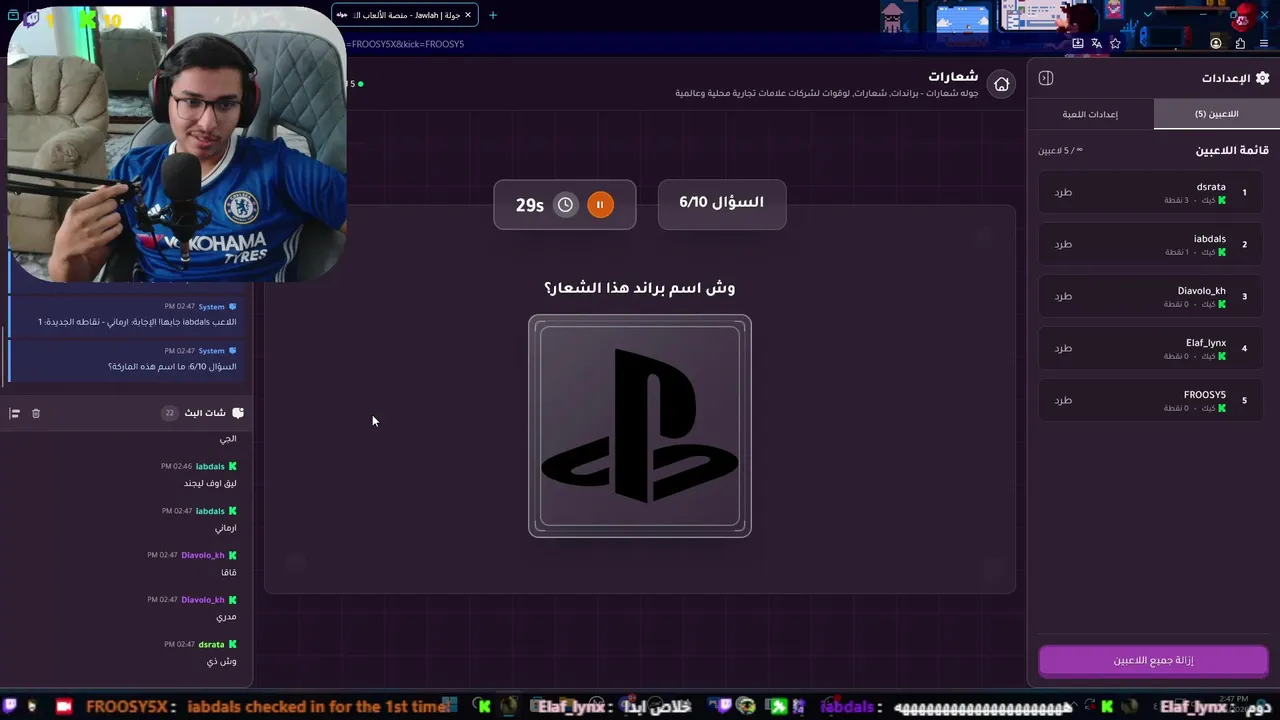Close the Jawlah browser tab
1280x720 pixels.
(x=468, y=15)
